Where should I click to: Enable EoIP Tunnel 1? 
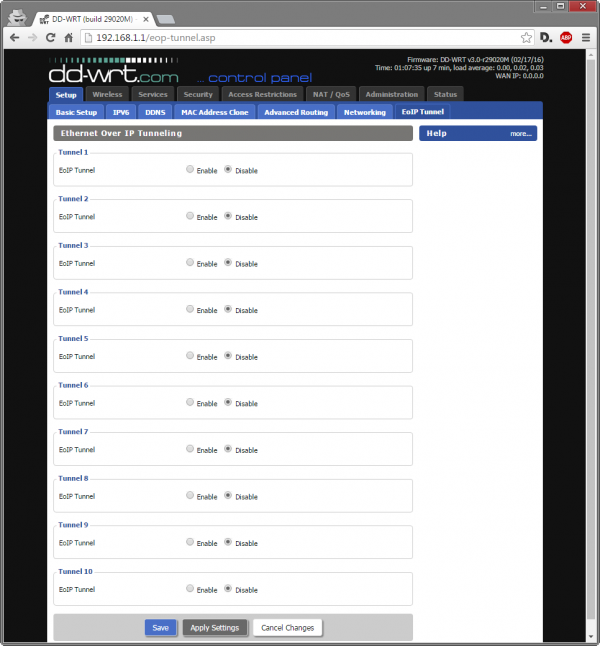tap(190, 170)
